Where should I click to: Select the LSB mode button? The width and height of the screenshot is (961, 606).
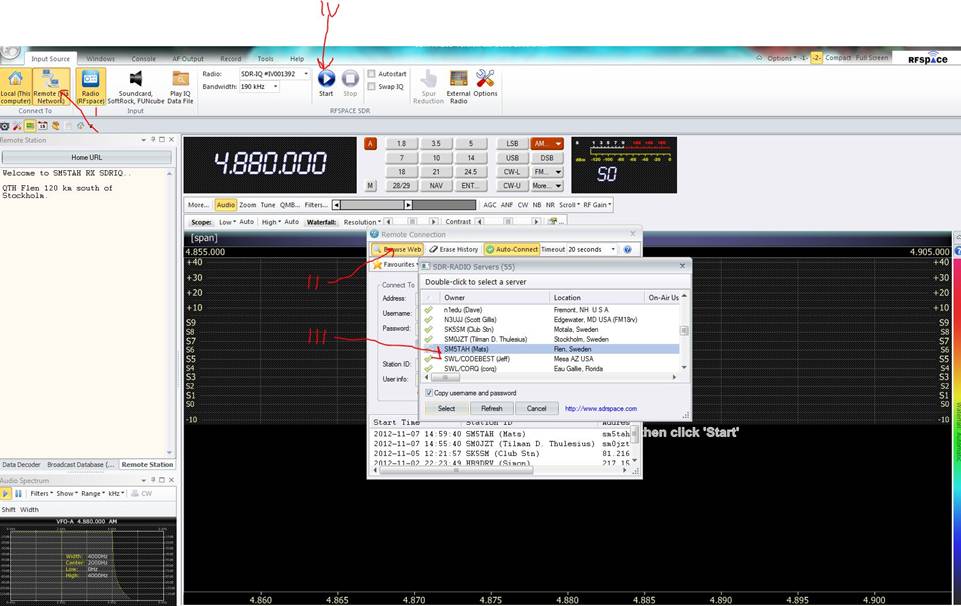[x=512, y=143]
